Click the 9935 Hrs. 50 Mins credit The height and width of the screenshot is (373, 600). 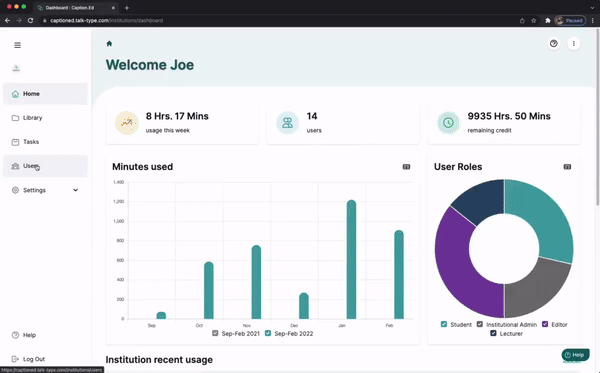click(x=509, y=116)
